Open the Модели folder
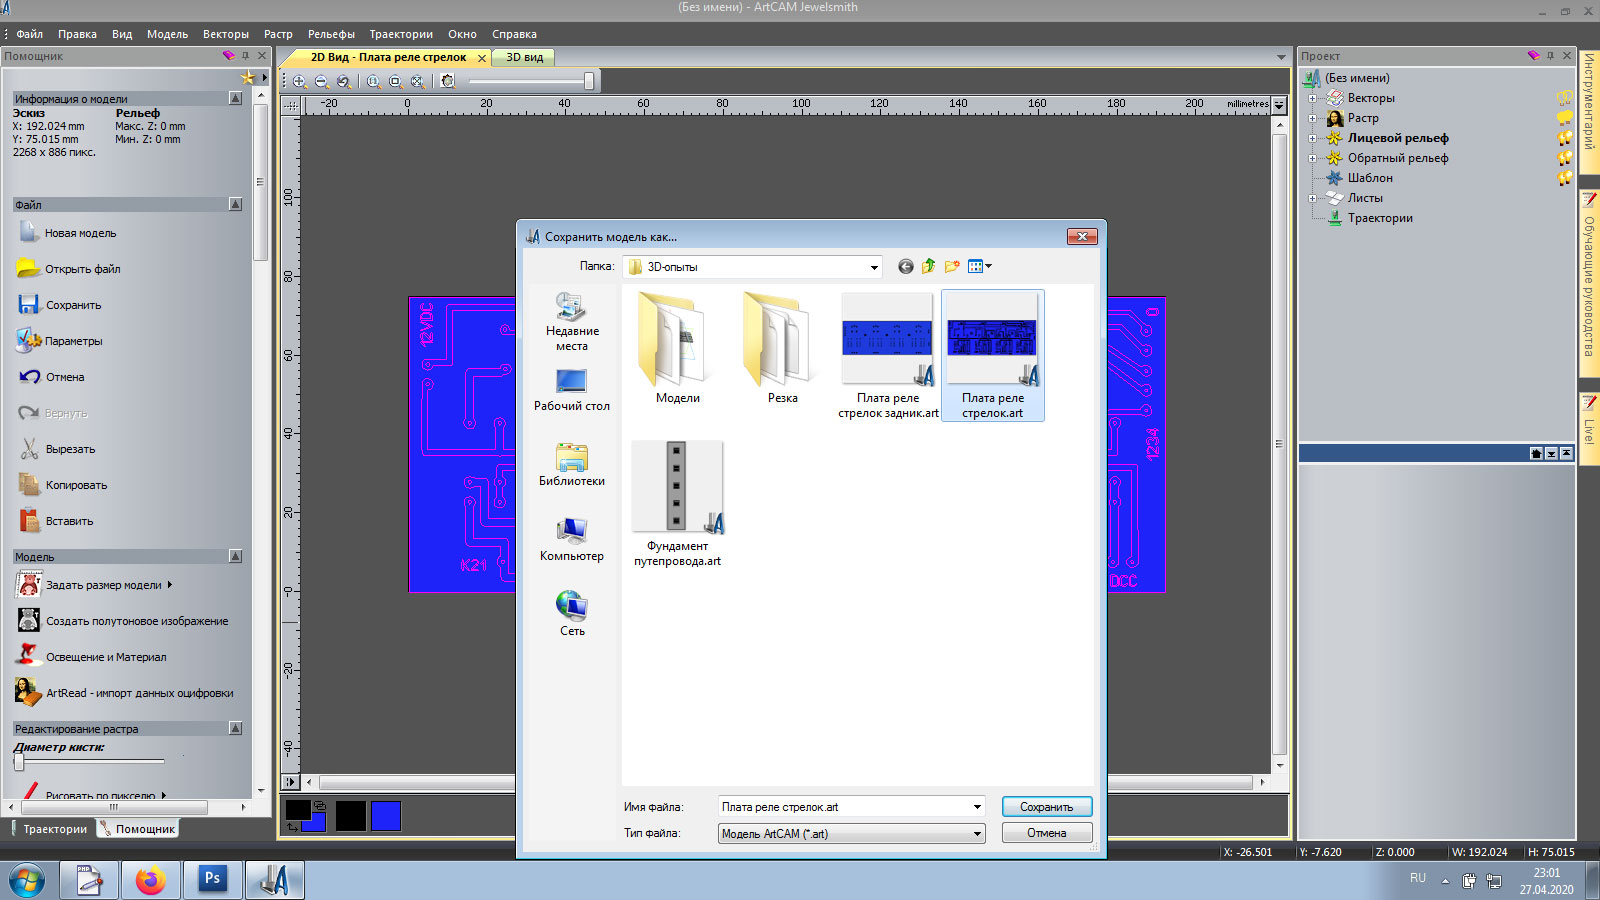The image size is (1600, 900). pos(677,348)
